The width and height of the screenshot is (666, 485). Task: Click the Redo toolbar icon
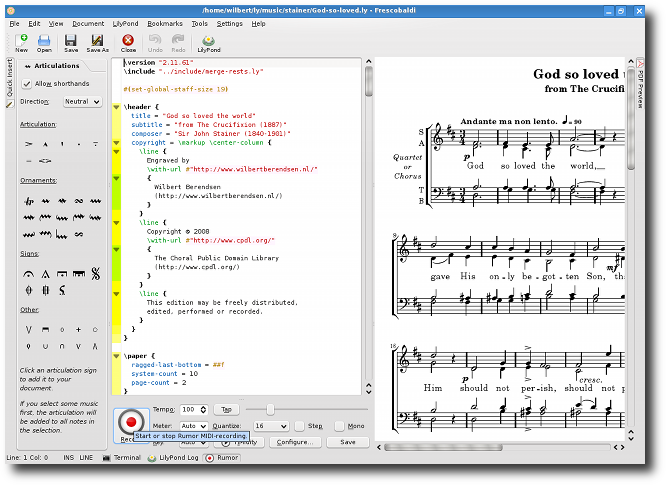coord(178,43)
